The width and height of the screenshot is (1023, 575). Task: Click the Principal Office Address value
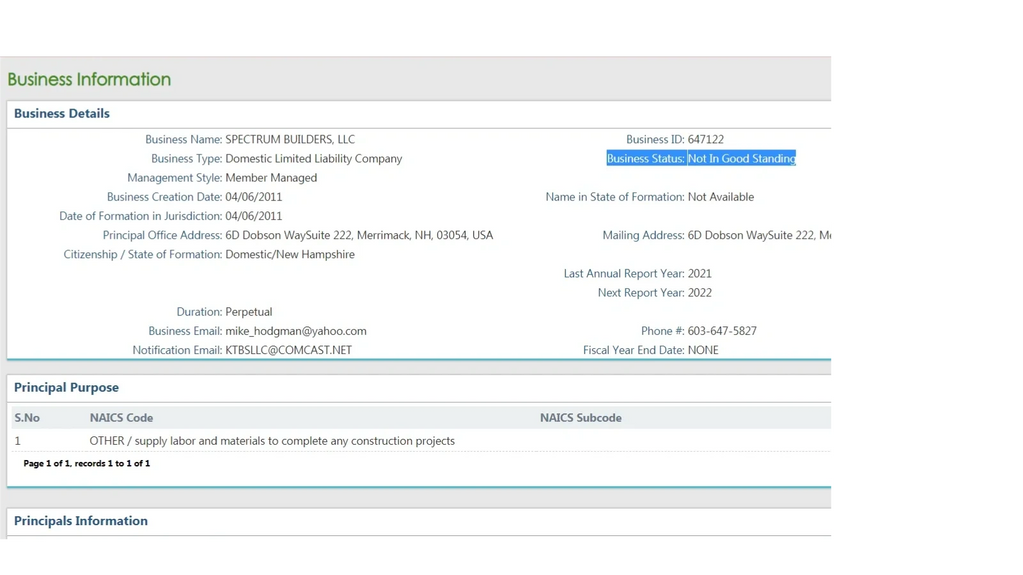click(359, 236)
